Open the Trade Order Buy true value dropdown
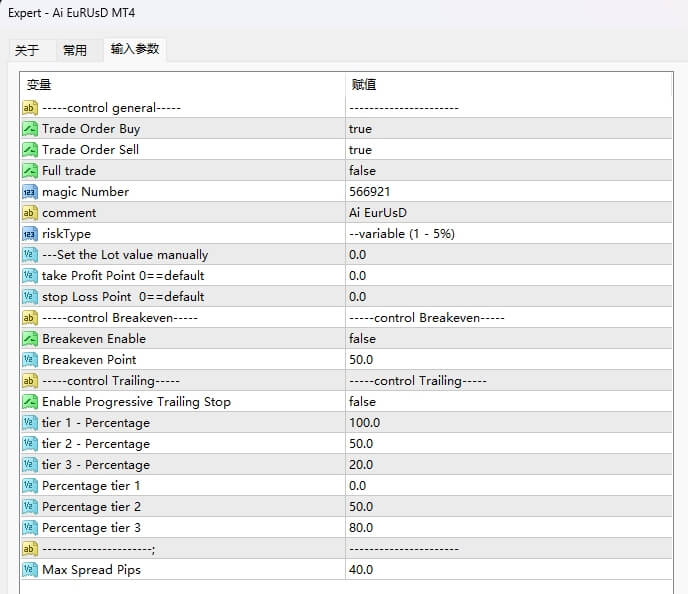This screenshot has width=688, height=594. (360, 129)
